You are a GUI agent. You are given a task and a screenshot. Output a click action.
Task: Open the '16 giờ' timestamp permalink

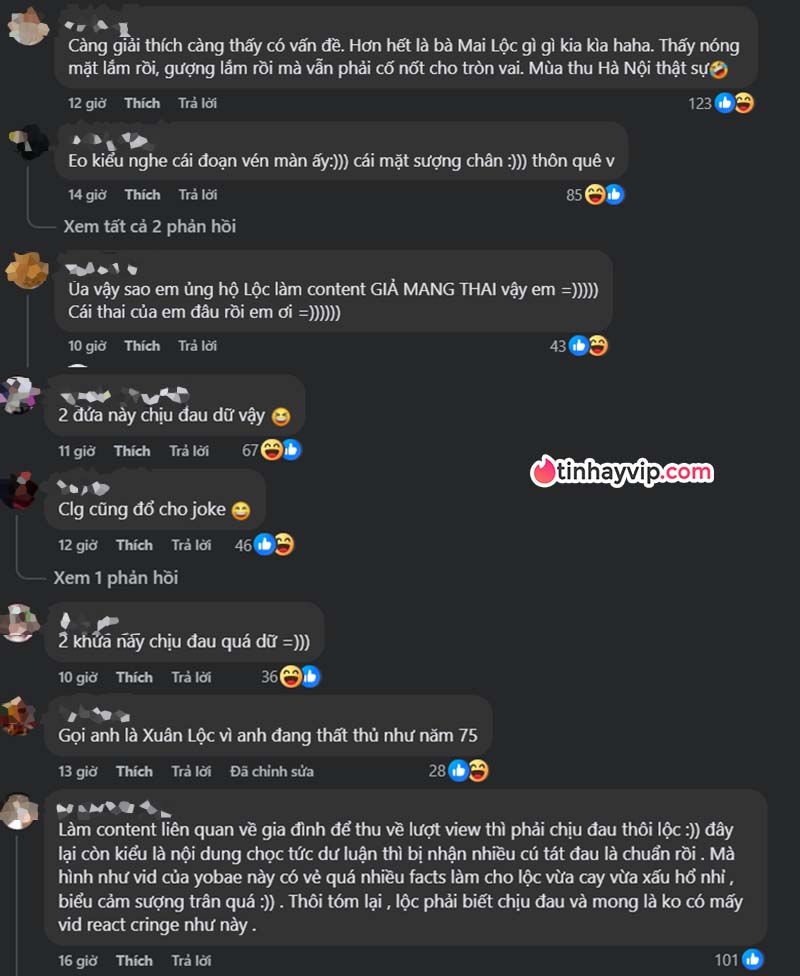click(x=78, y=961)
